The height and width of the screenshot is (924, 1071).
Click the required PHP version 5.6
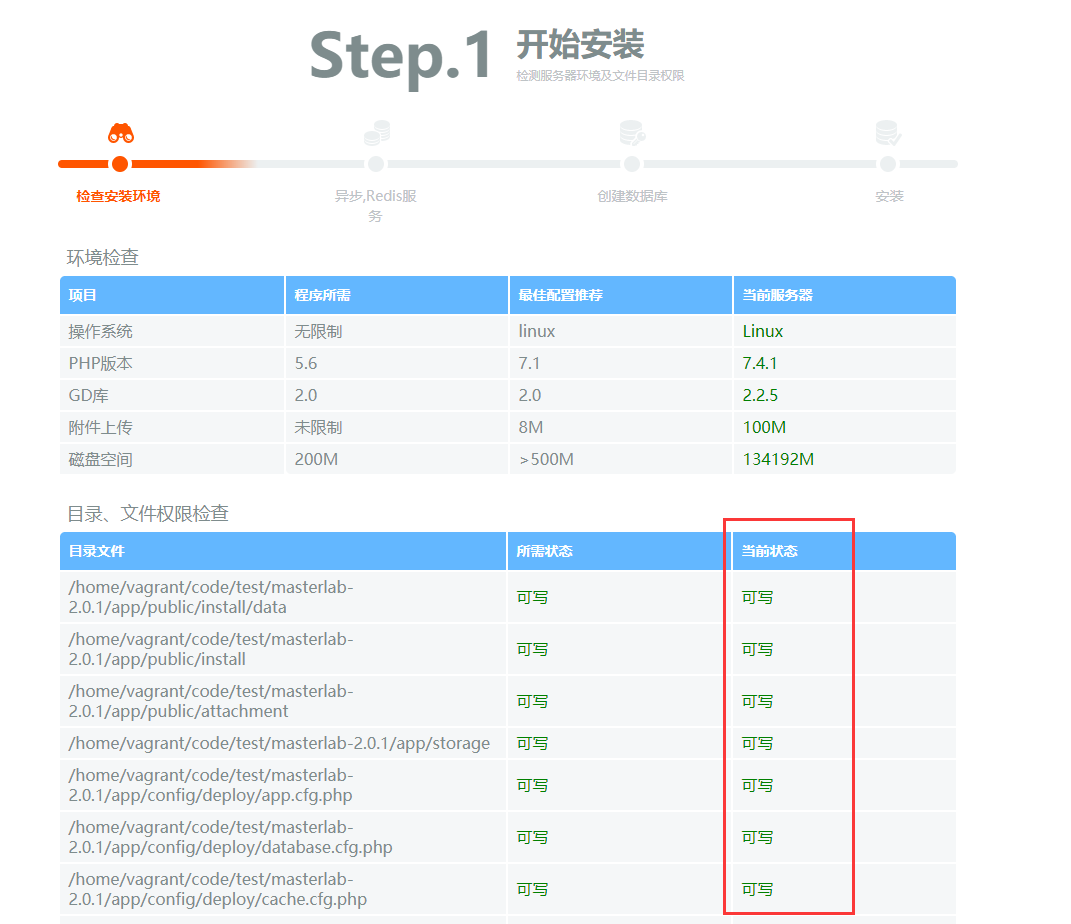tap(306, 363)
